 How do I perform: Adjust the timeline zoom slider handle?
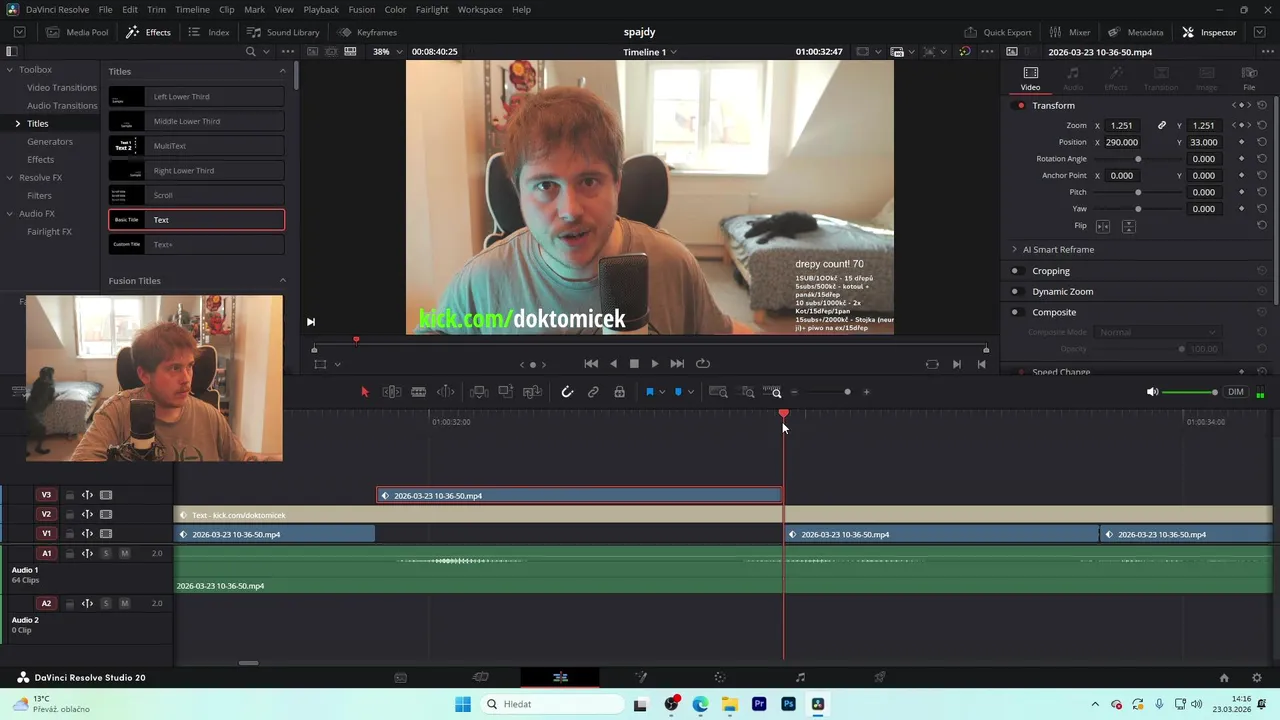pyautogui.click(x=847, y=392)
